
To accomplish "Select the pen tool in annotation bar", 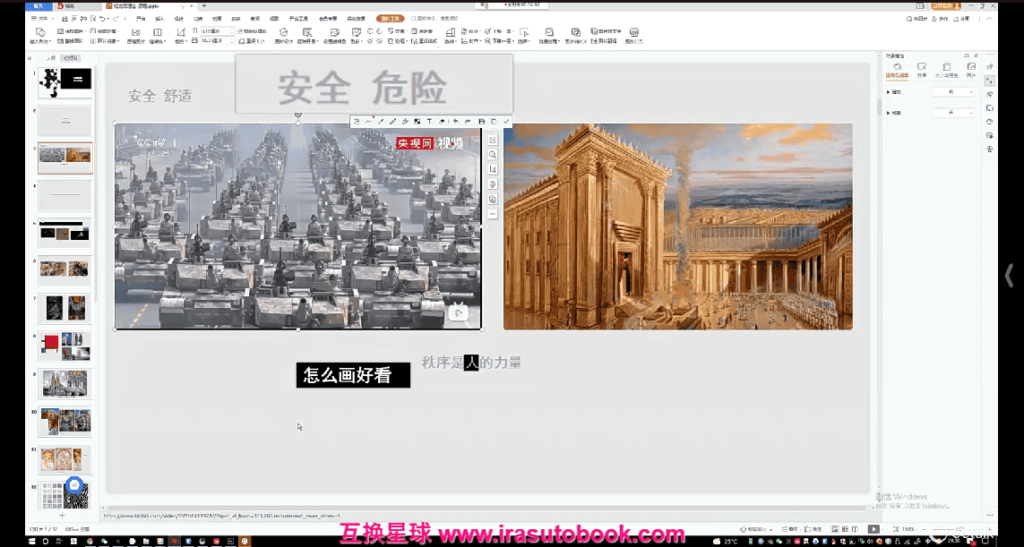I will pyautogui.click(x=392, y=121).
